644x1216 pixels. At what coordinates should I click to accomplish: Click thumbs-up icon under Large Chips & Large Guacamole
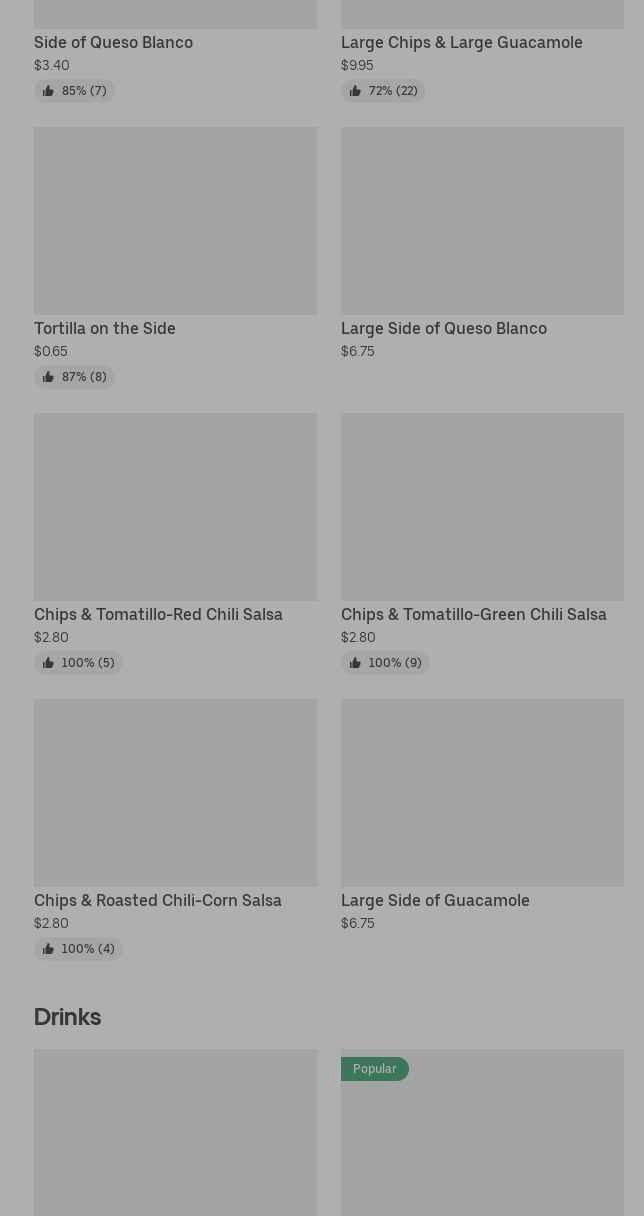click(355, 91)
